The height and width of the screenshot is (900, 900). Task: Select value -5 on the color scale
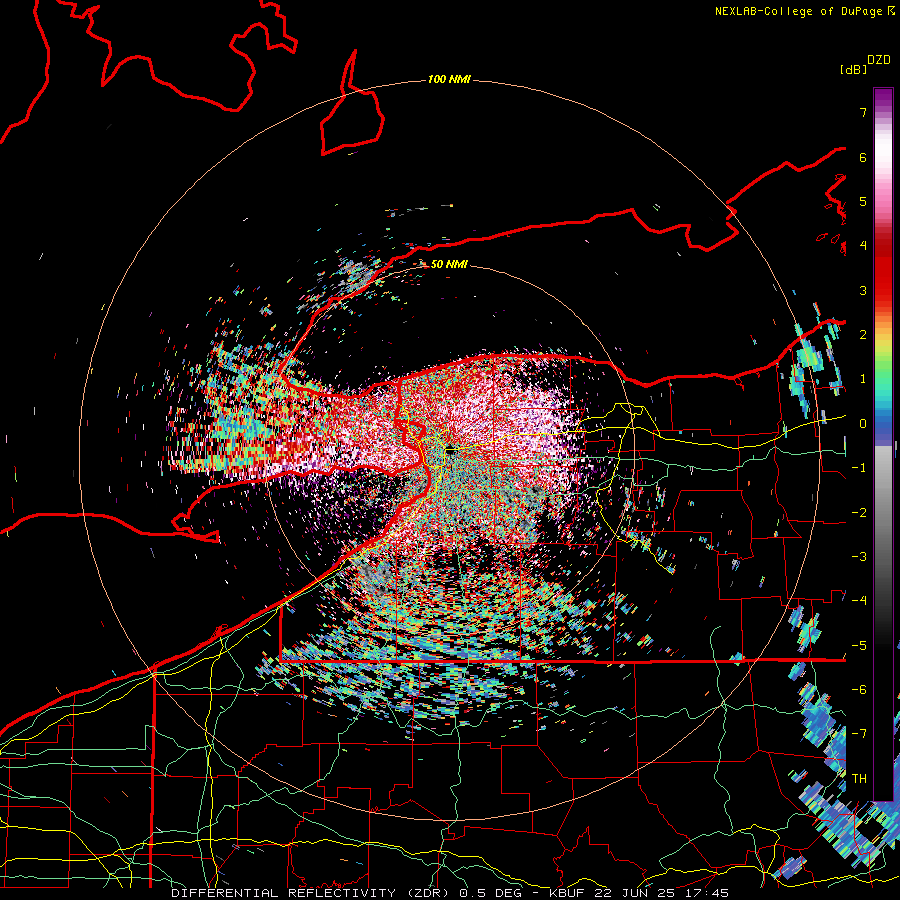click(x=859, y=646)
